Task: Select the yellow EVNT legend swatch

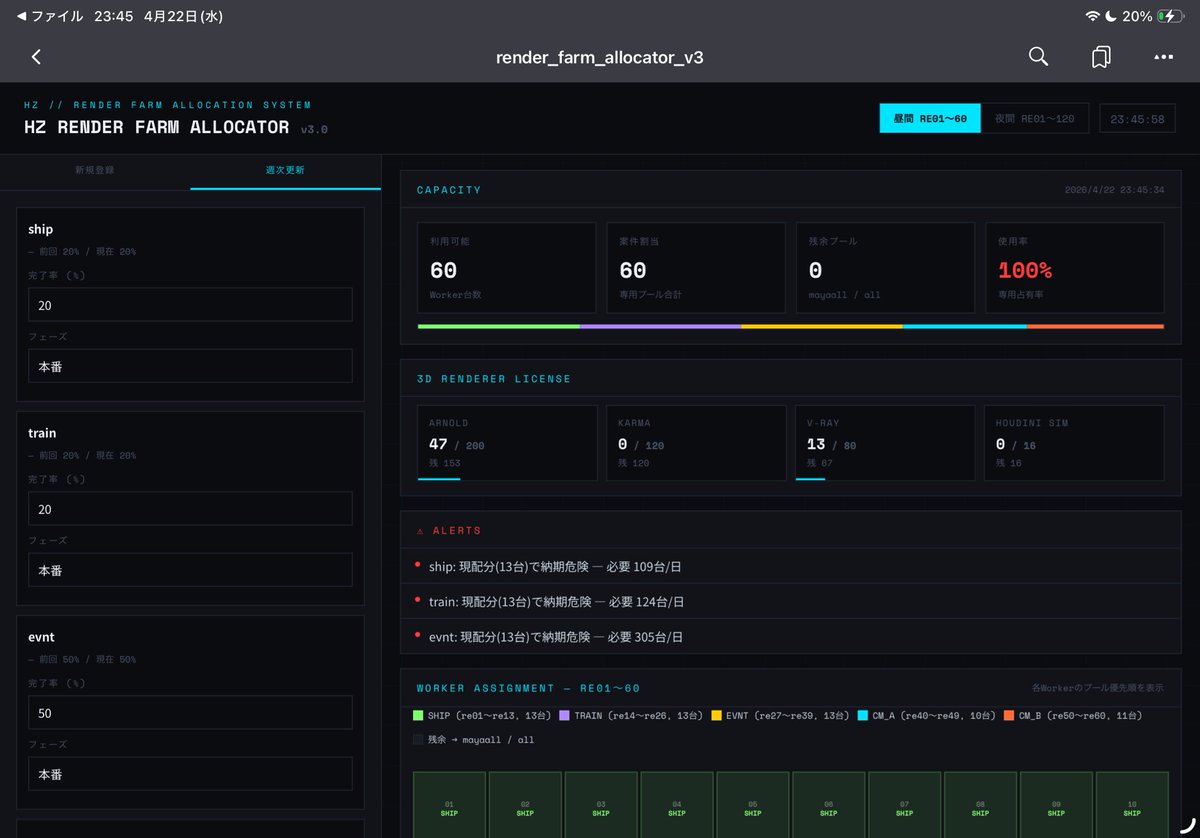Action: point(716,715)
